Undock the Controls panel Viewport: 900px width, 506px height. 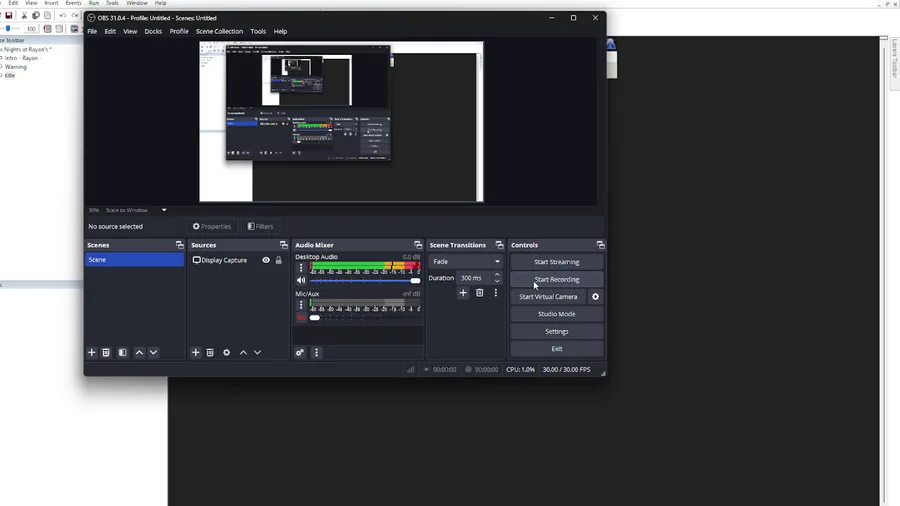click(600, 245)
